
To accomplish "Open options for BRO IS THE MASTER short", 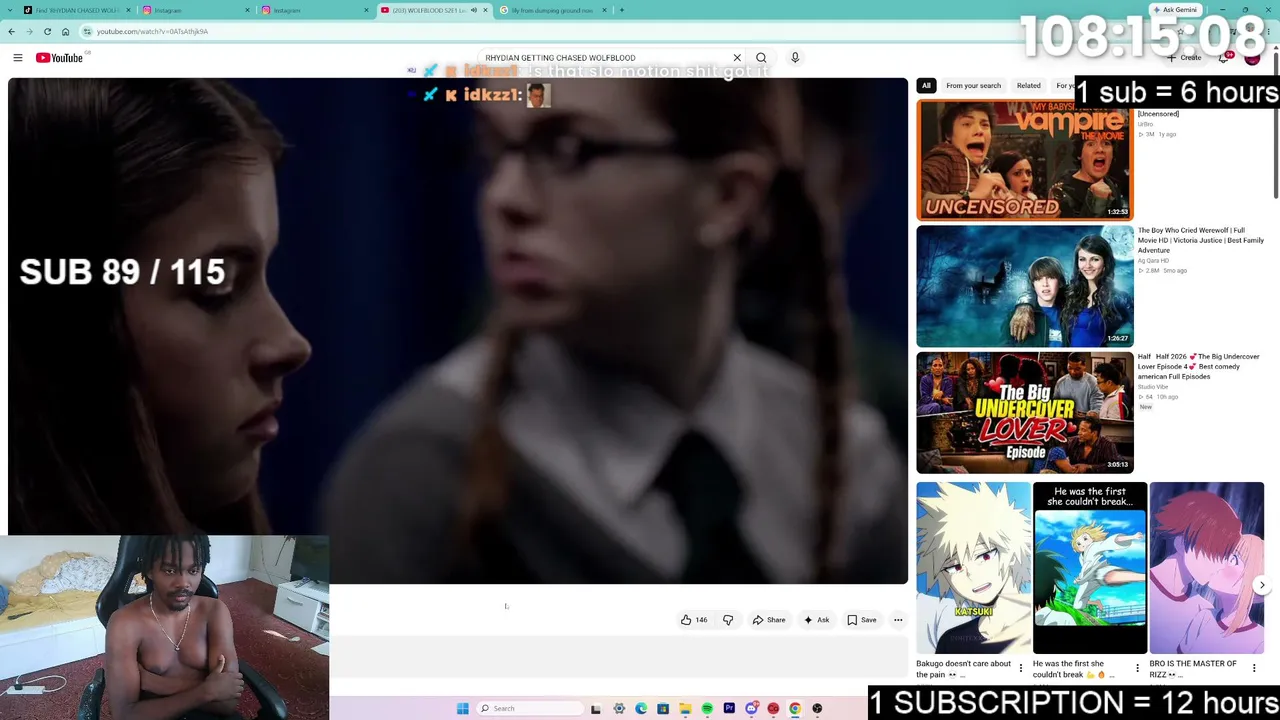I will (1254, 668).
